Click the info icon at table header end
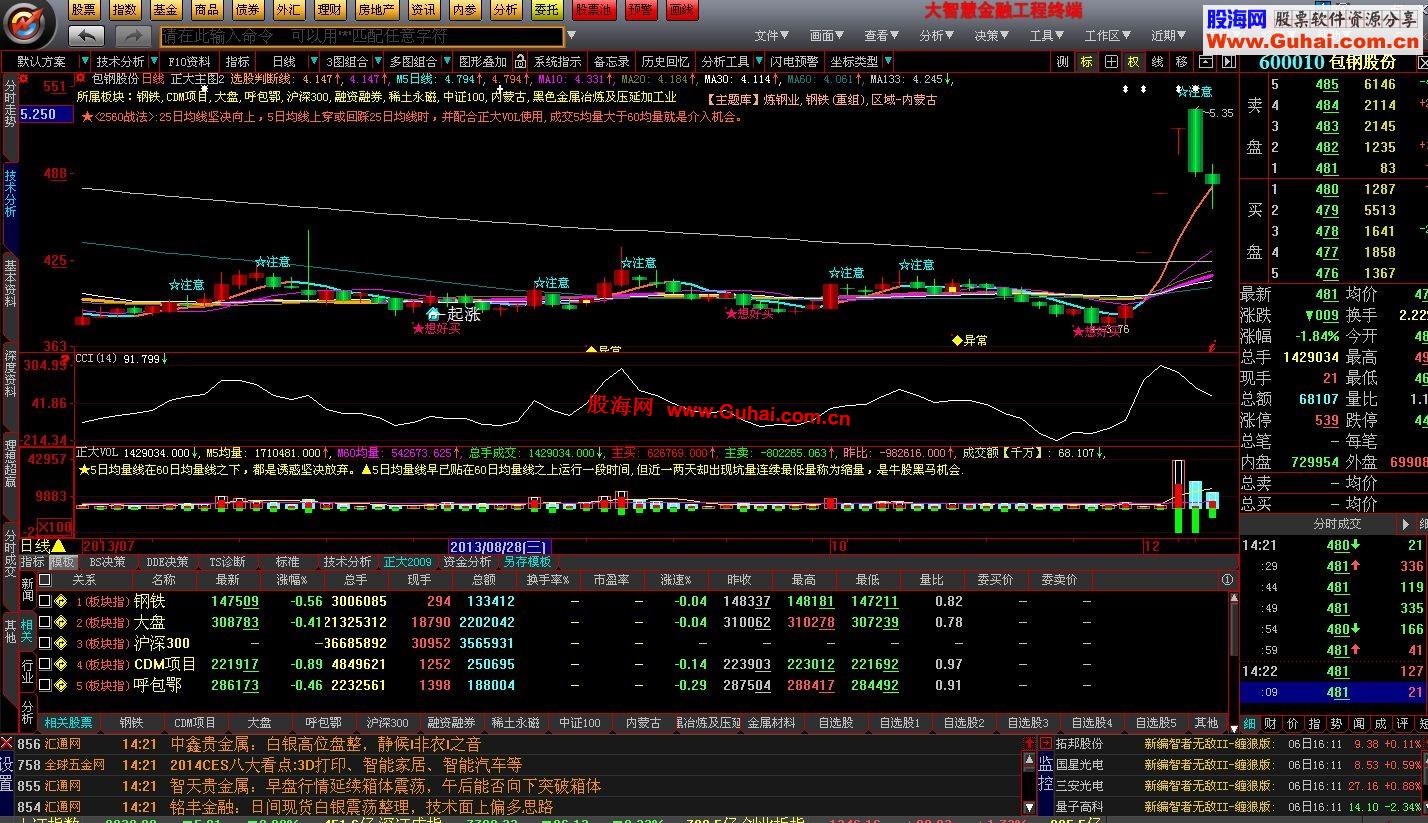This screenshot has width=1428, height=823. 1227,580
